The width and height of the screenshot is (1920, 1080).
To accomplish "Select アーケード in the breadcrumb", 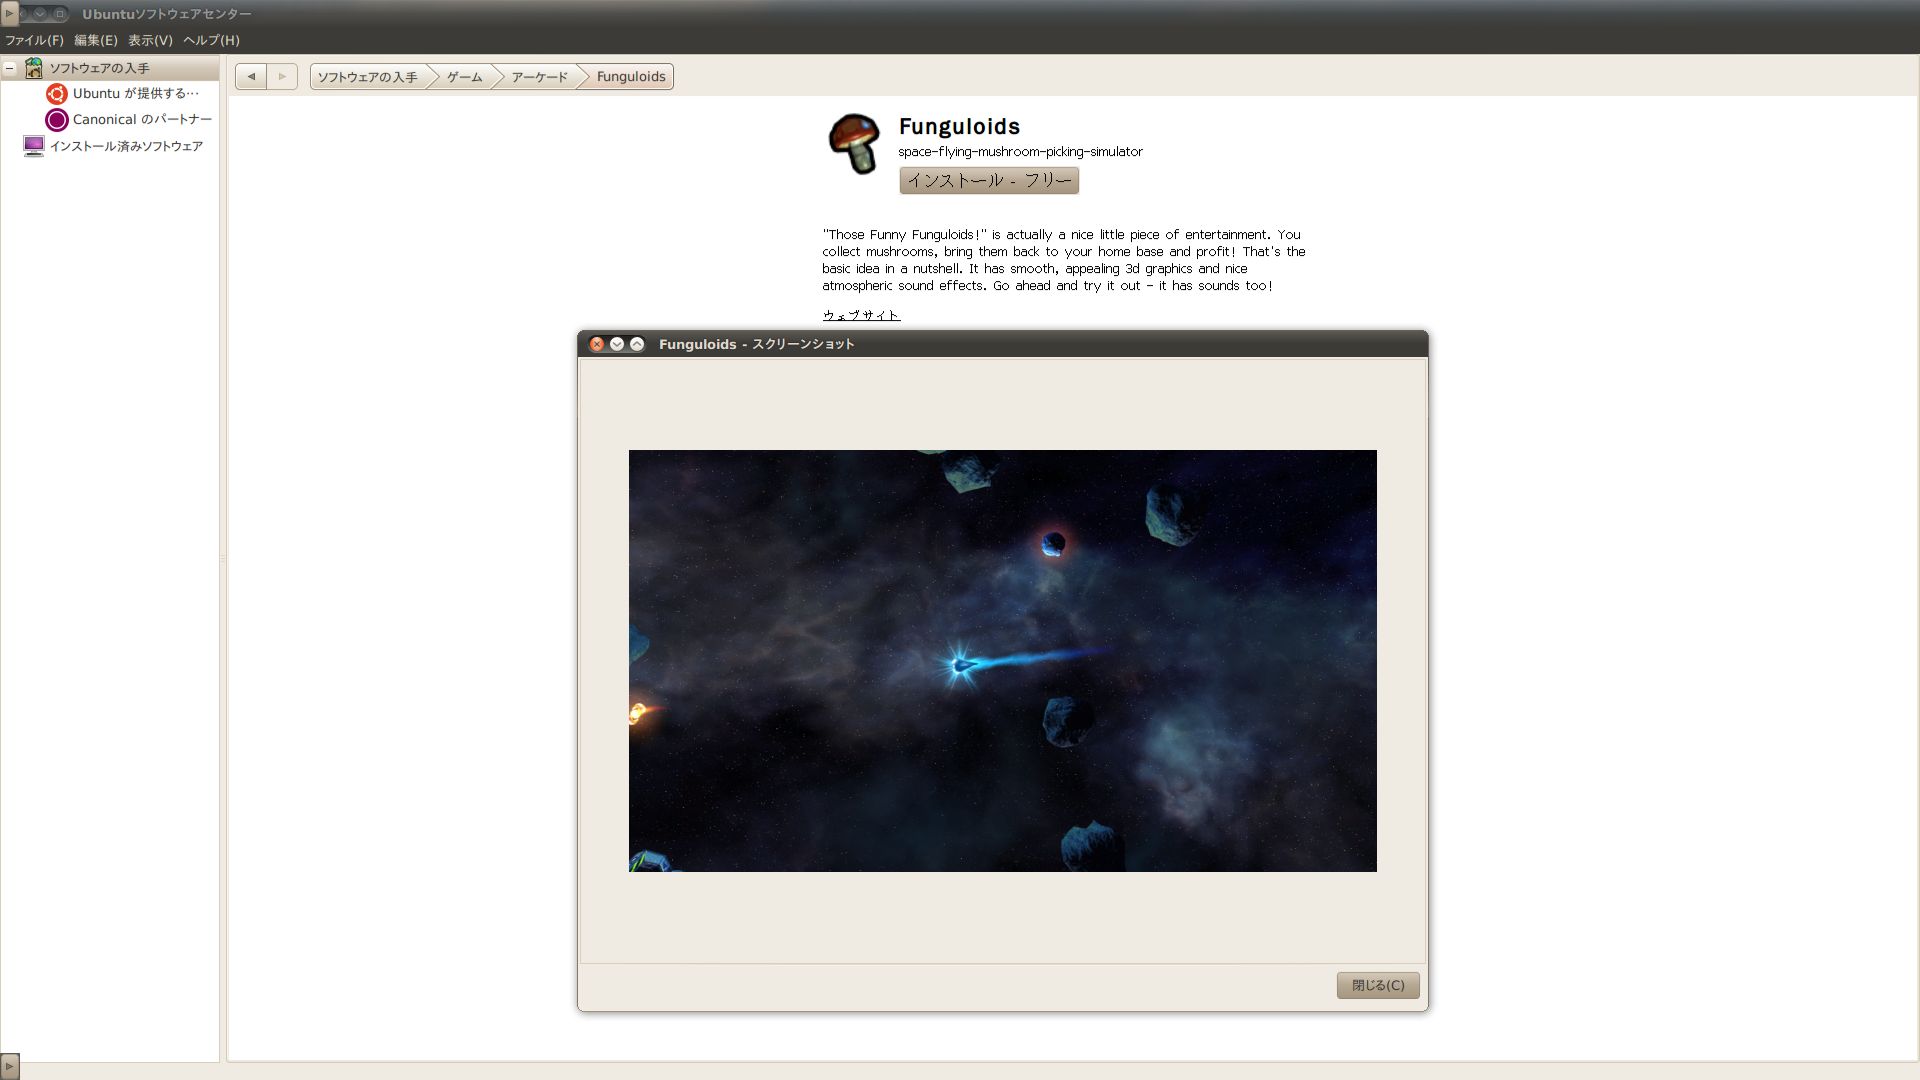I will (x=539, y=77).
